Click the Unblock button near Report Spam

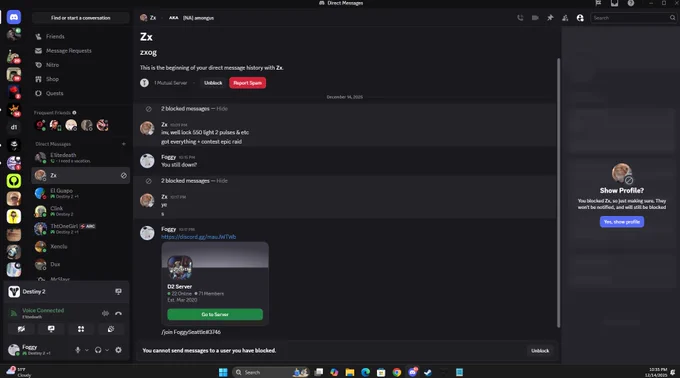click(213, 83)
